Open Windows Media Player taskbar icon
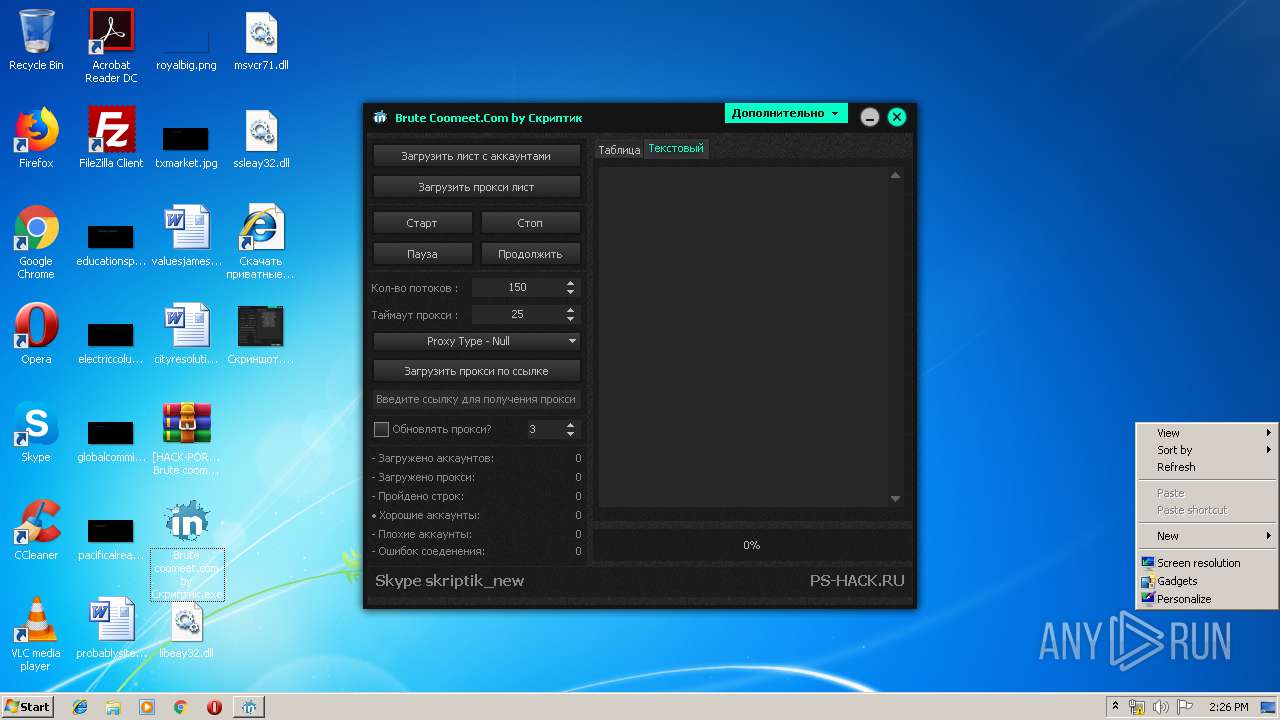Screen dimensions: 1280x720 (x=147, y=707)
